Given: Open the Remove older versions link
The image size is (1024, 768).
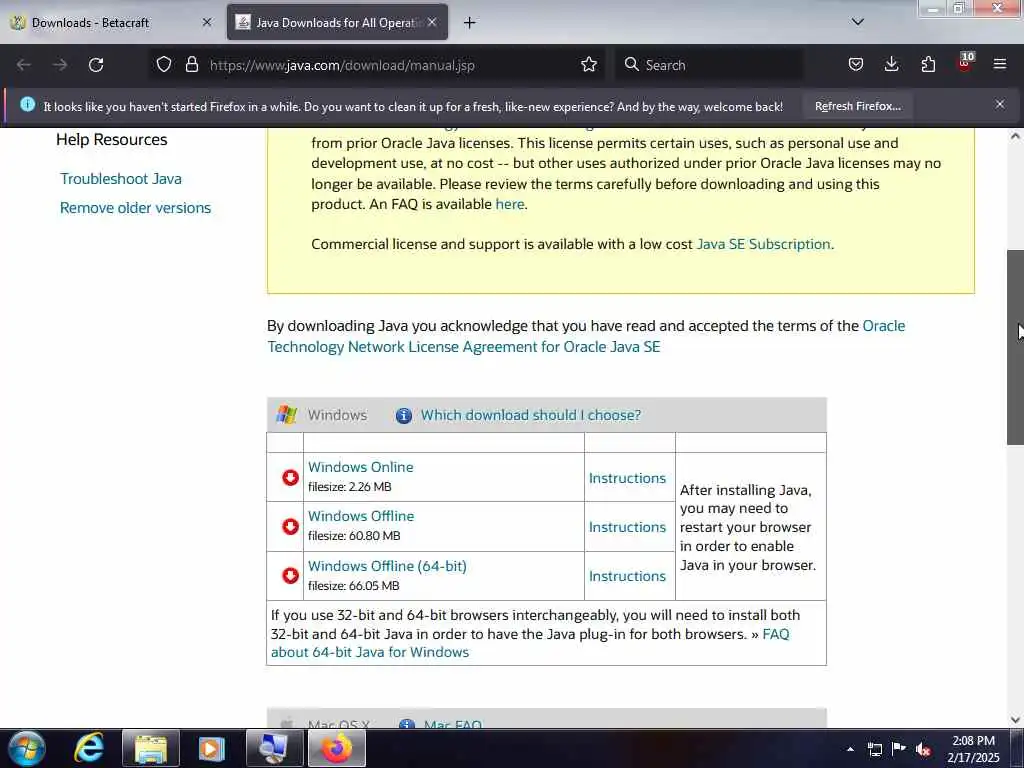Looking at the screenshot, I should coord(135,208).
